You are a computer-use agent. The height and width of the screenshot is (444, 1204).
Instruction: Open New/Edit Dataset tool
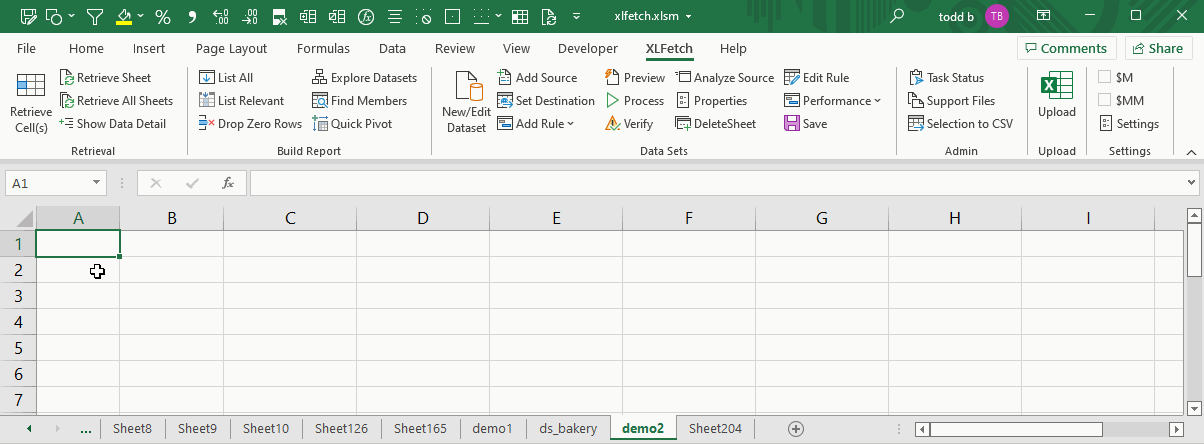pos(466,88)
